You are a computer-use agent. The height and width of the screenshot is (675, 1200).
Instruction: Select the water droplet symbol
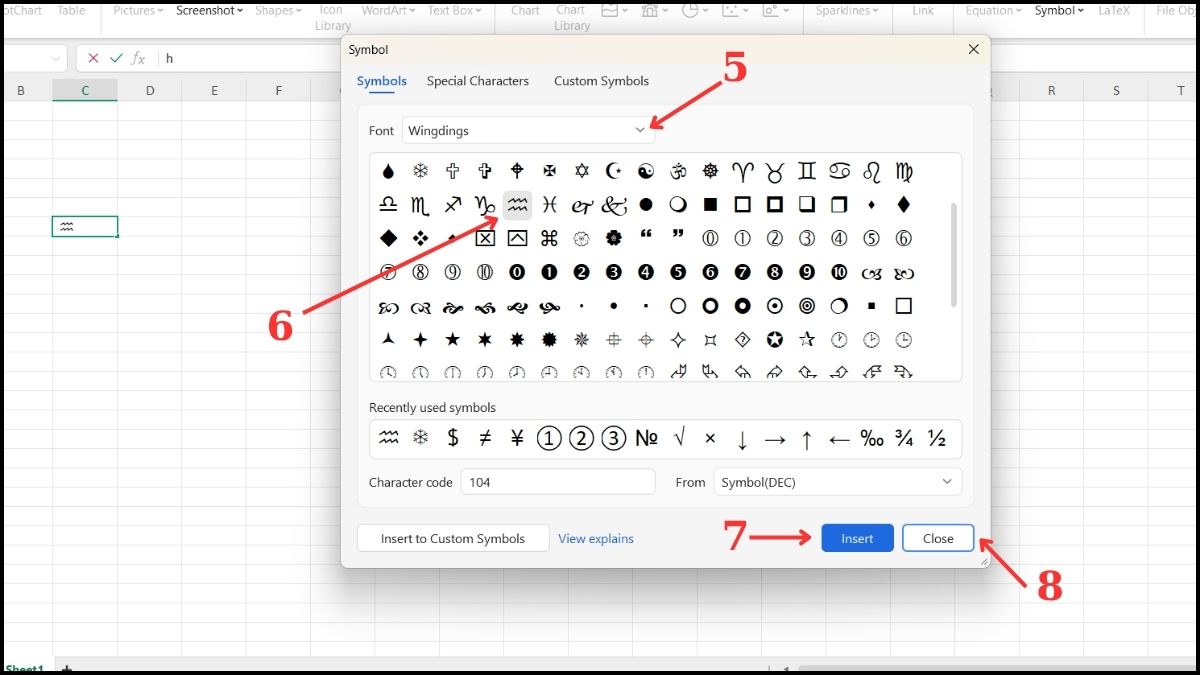click(388, 172)
